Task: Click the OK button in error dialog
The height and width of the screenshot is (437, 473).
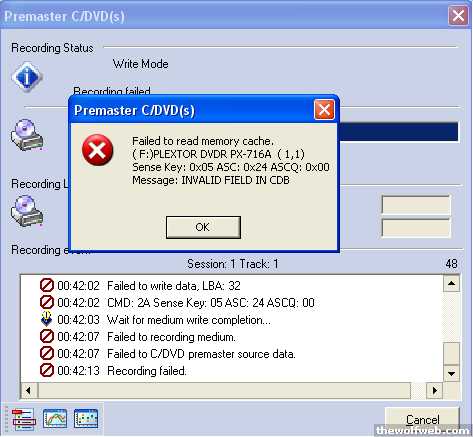Action: coord(203,227)
